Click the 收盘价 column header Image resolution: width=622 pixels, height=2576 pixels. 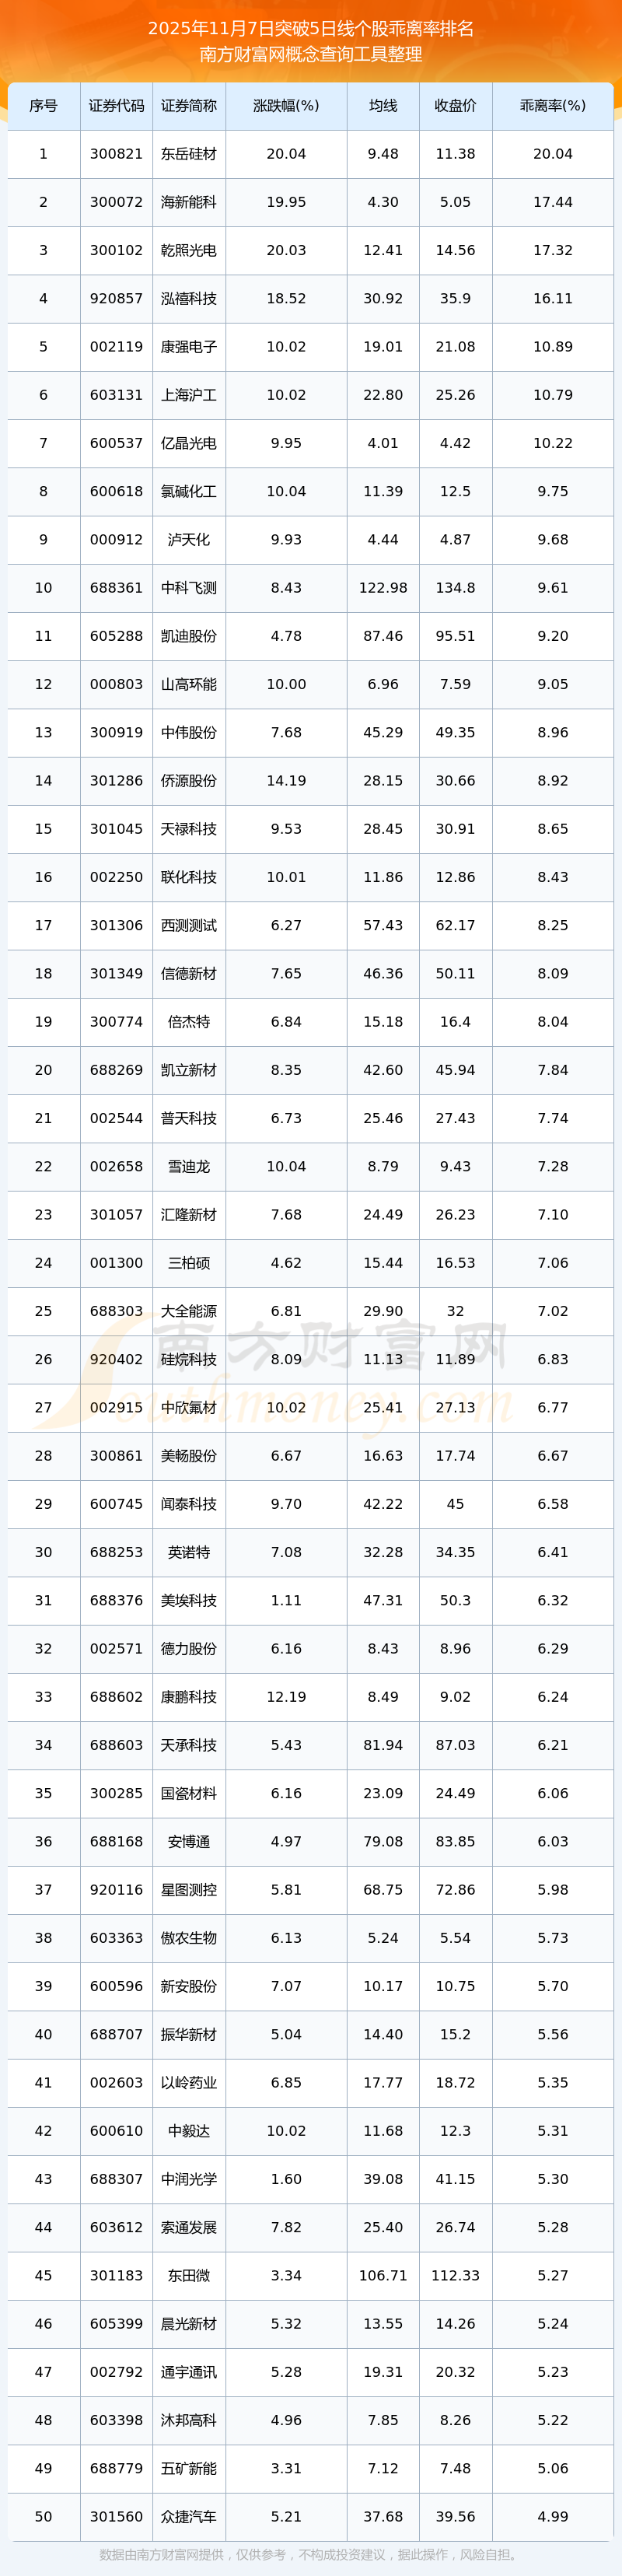point(455,106)
